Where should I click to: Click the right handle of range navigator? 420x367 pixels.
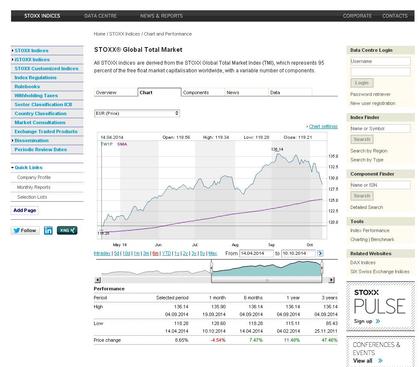(322, 266)
